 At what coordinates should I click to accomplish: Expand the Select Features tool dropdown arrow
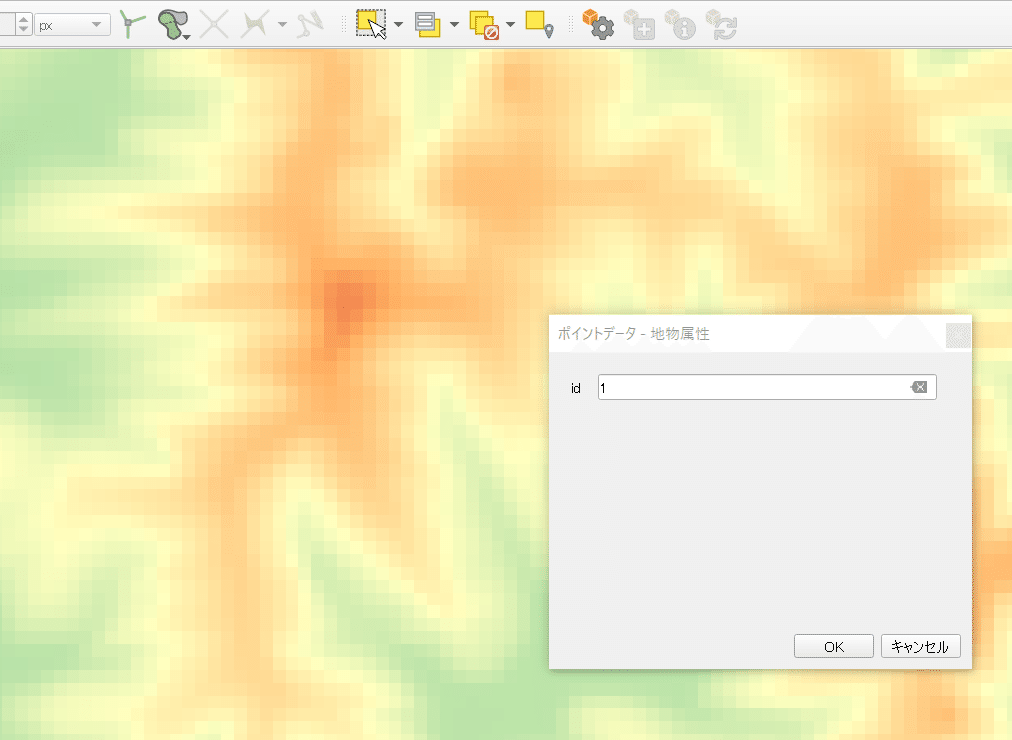click(398, 25)
